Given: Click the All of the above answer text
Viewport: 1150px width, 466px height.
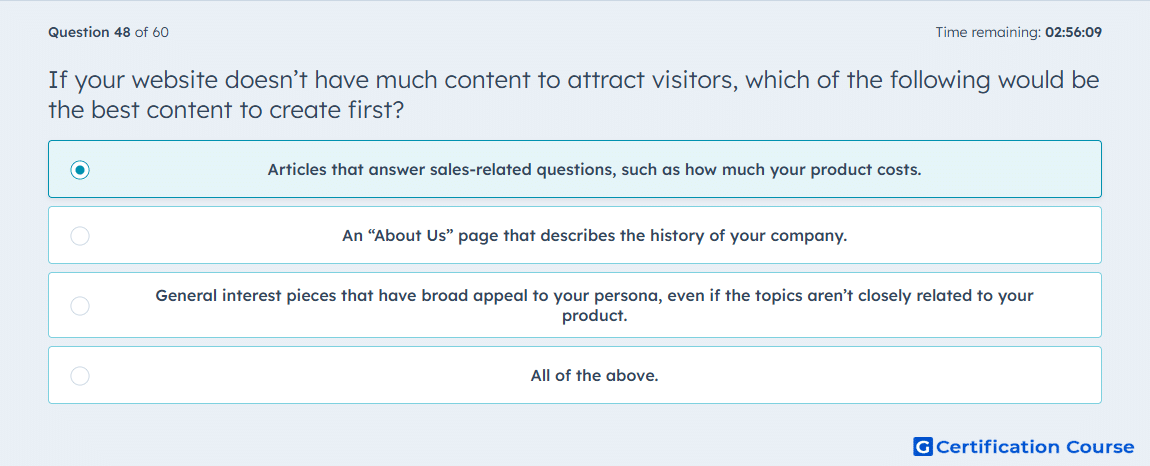Looking at the screenshot, I should click(594, 376).
